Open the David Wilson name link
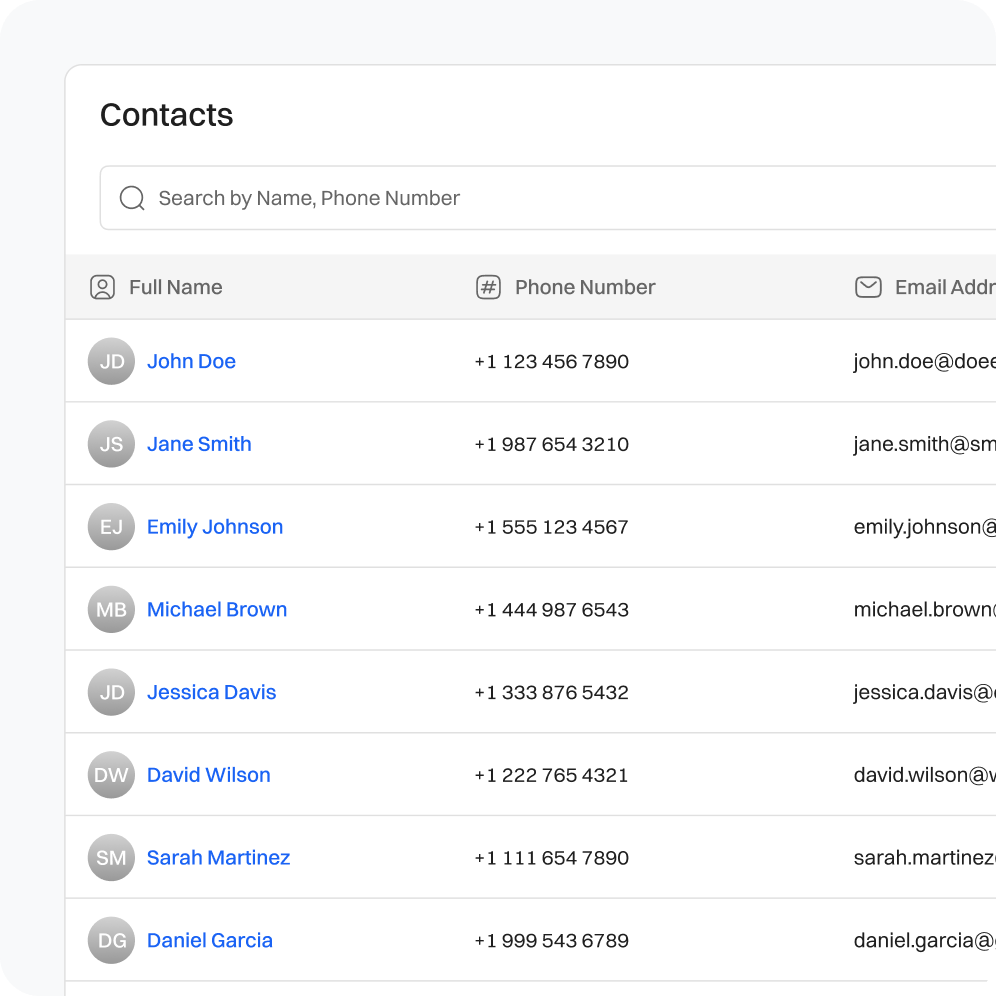Screen dimensions: 996x996 pos(208,775)
